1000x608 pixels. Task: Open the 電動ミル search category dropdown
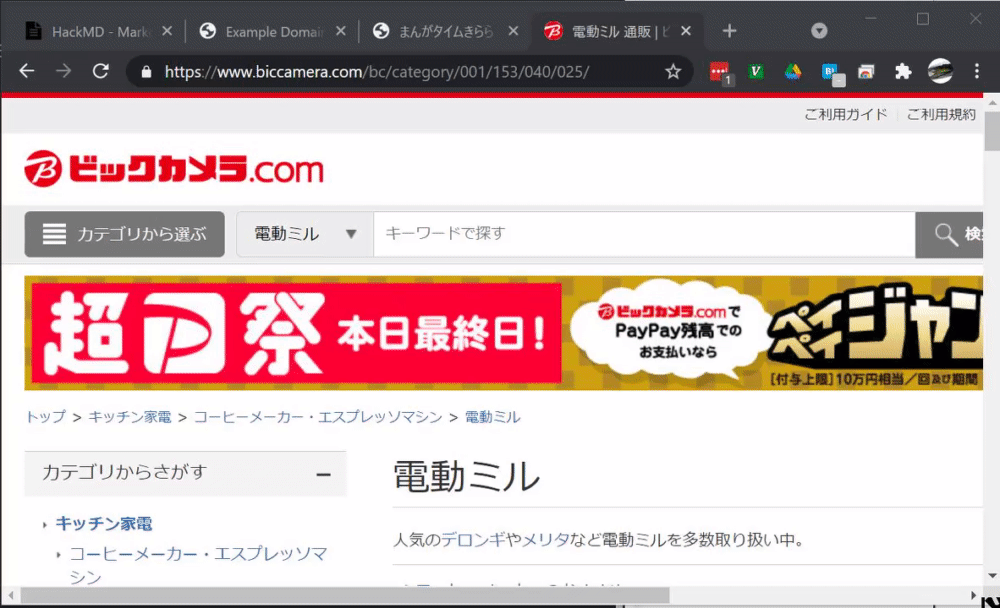(x=303, y=234)
